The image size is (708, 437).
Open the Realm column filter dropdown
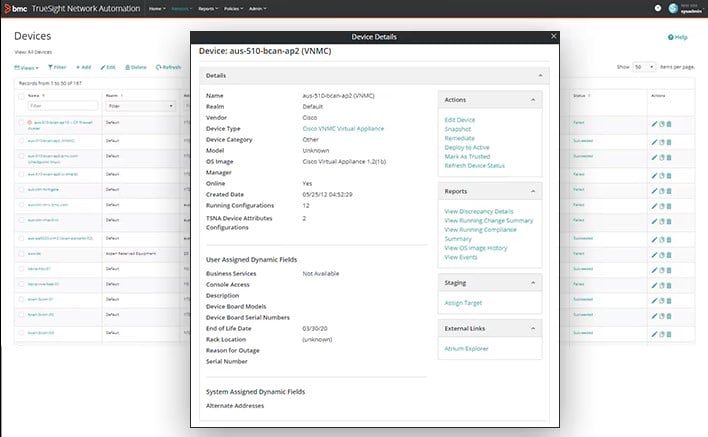(x=140, y=106)
